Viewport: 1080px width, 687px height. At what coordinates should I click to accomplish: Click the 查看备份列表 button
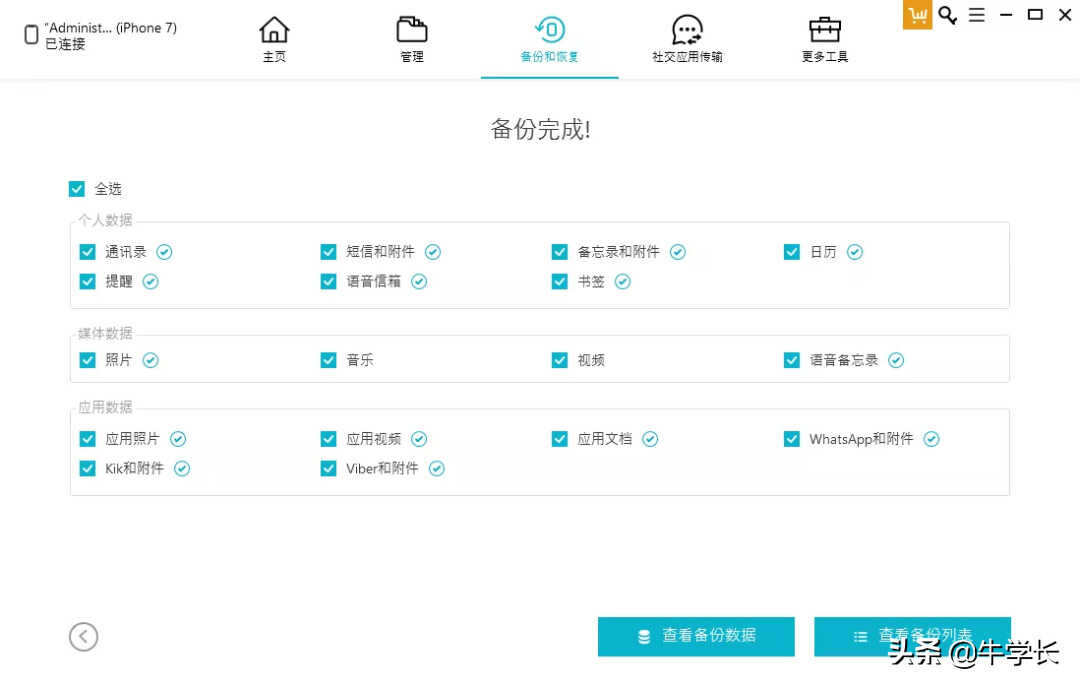[912, 636]
